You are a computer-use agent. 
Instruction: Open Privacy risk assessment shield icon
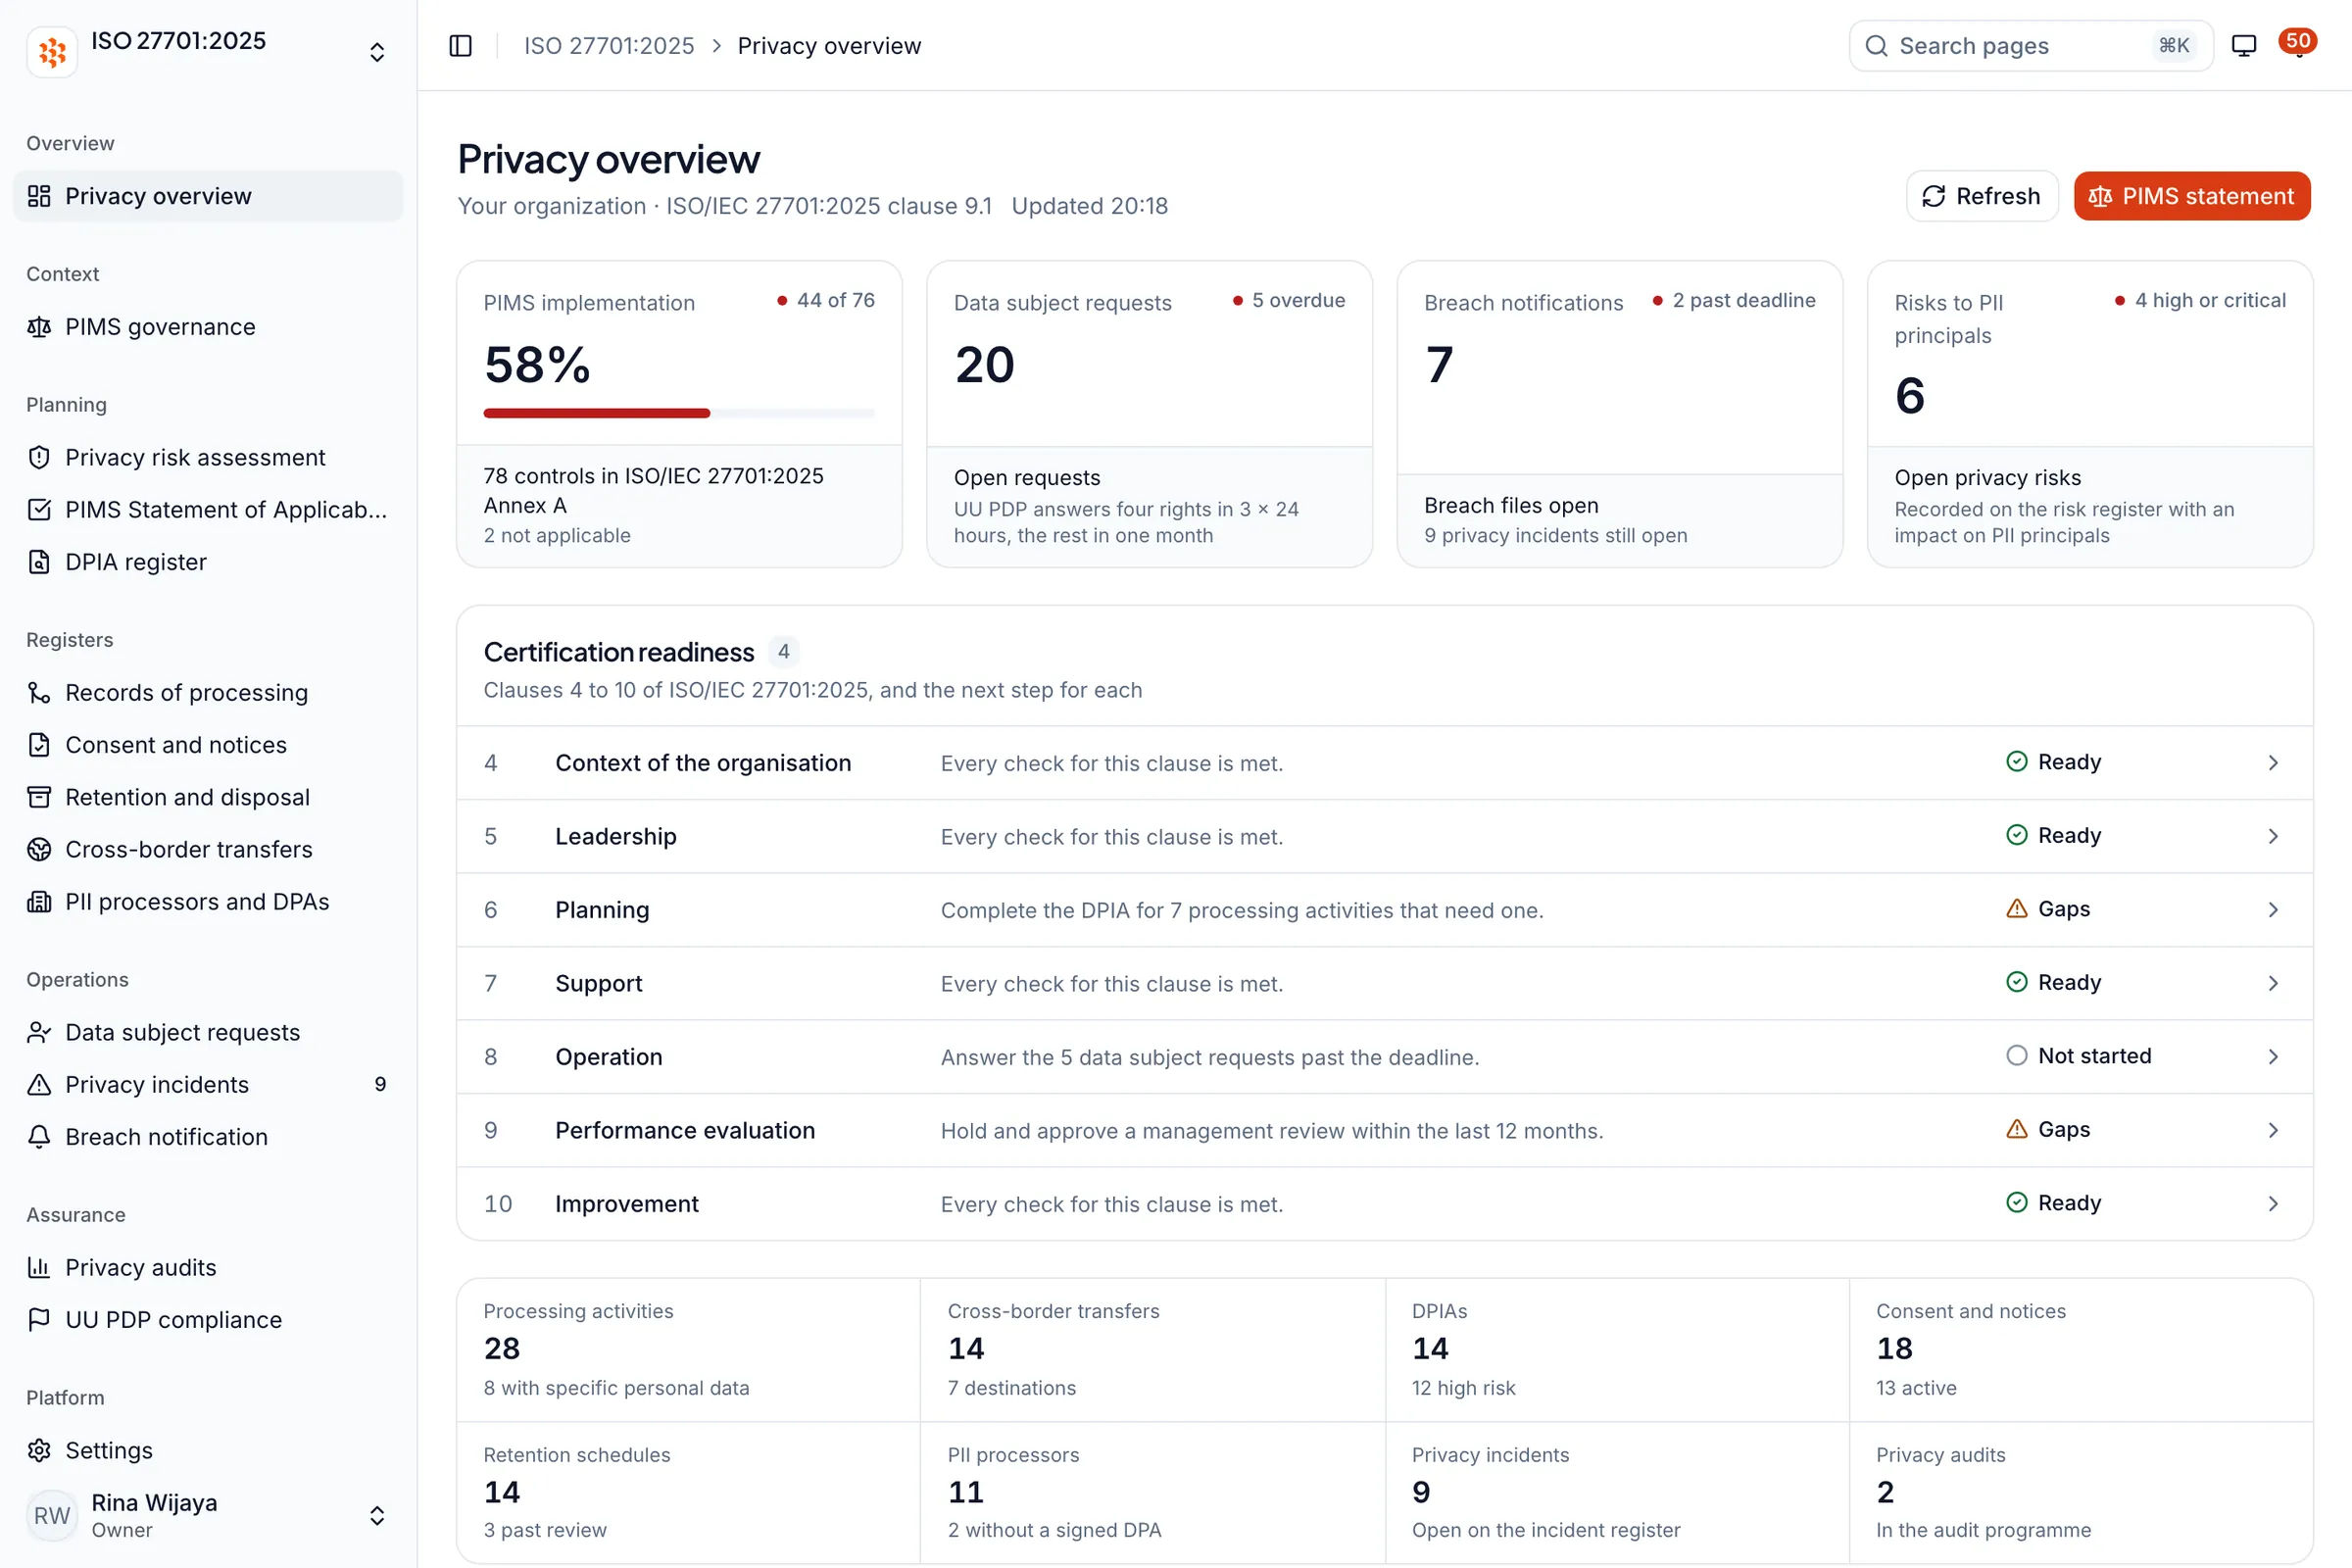(x=39, y=457)
